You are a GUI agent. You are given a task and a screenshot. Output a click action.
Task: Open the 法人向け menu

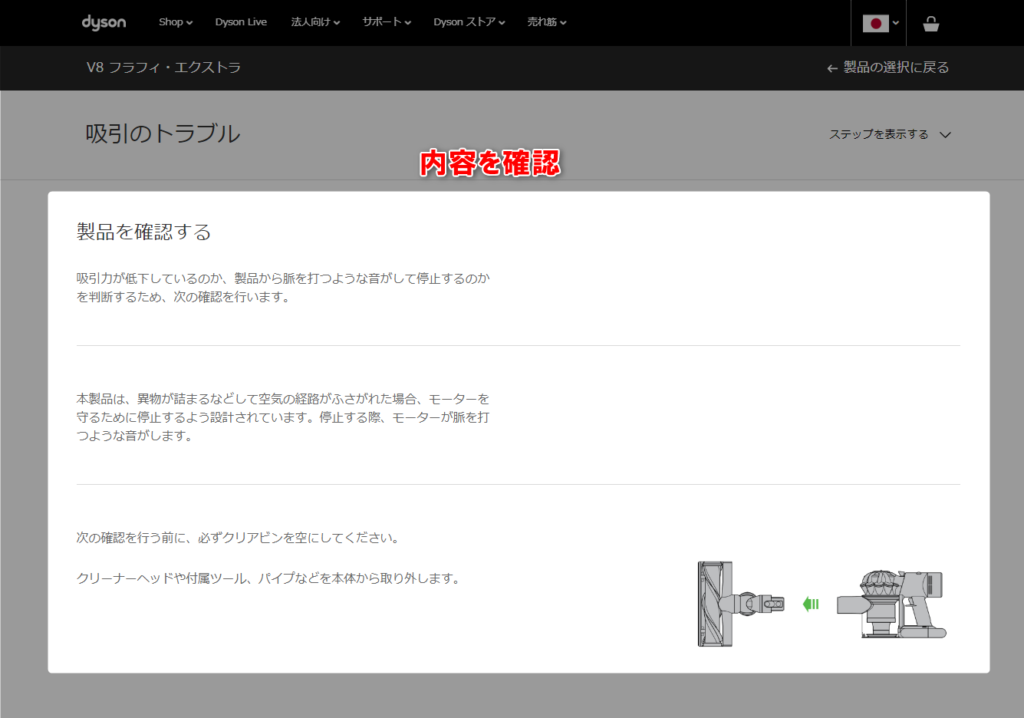pos(314,22)
